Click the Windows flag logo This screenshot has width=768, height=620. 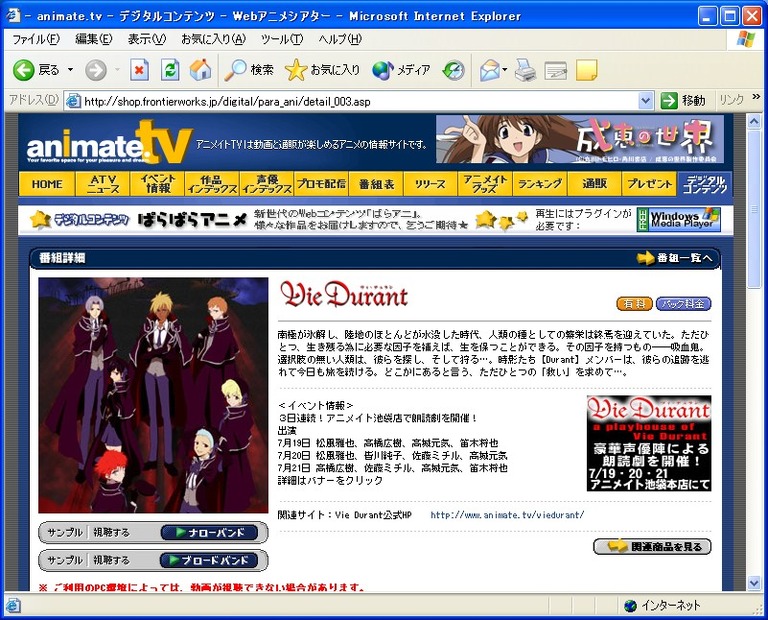(745, 39)
